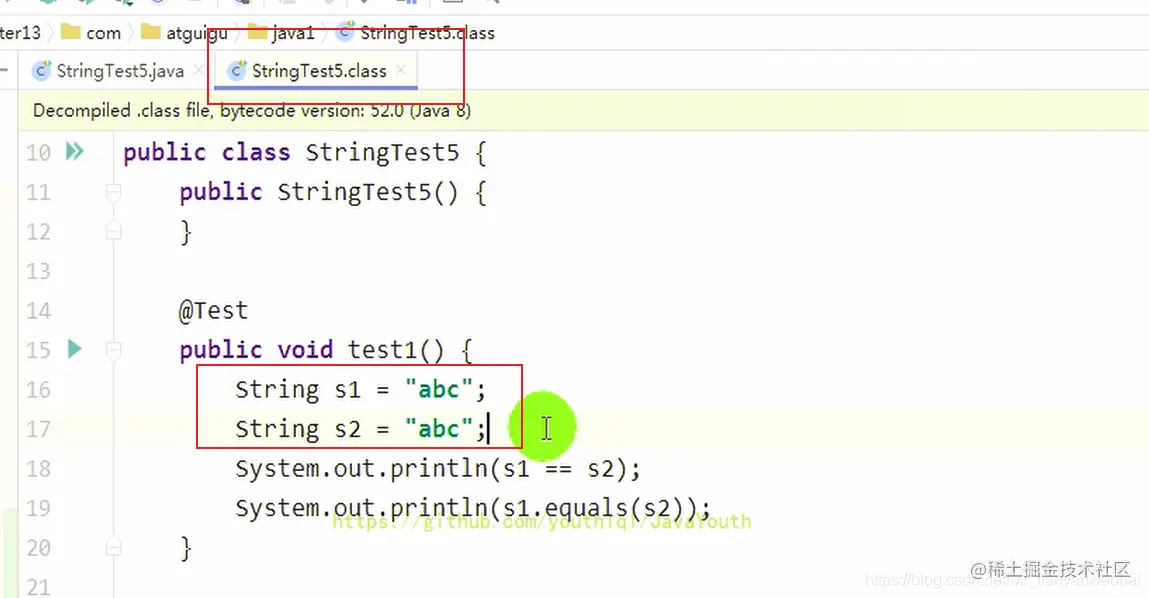This screenshot has height=598, width=1149.
Task: Click the "abc" literal assigned to s2
Action: [x=438, y=429]
